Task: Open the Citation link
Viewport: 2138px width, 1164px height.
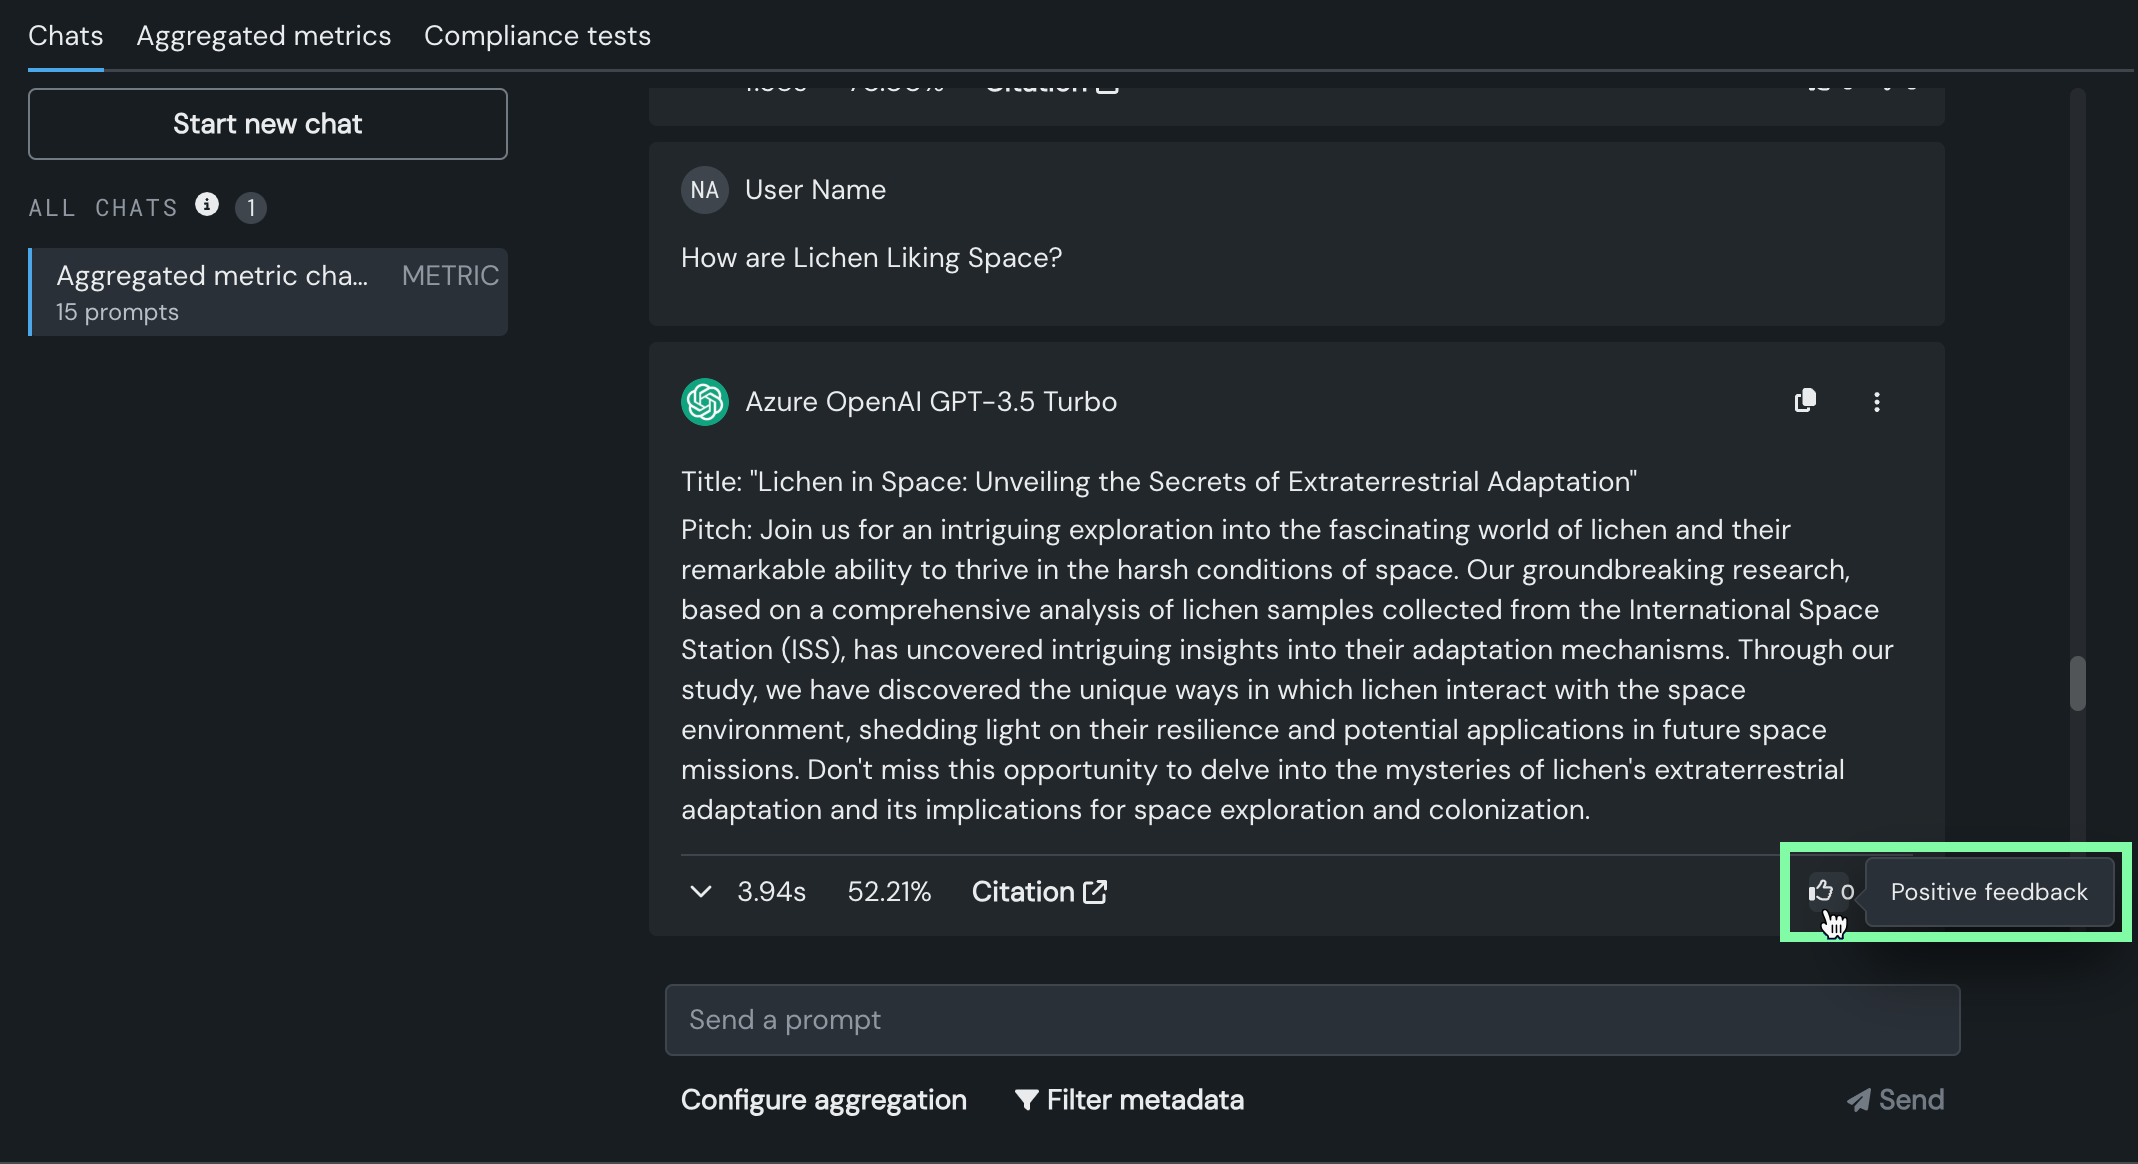Action: coord(1023,891)
